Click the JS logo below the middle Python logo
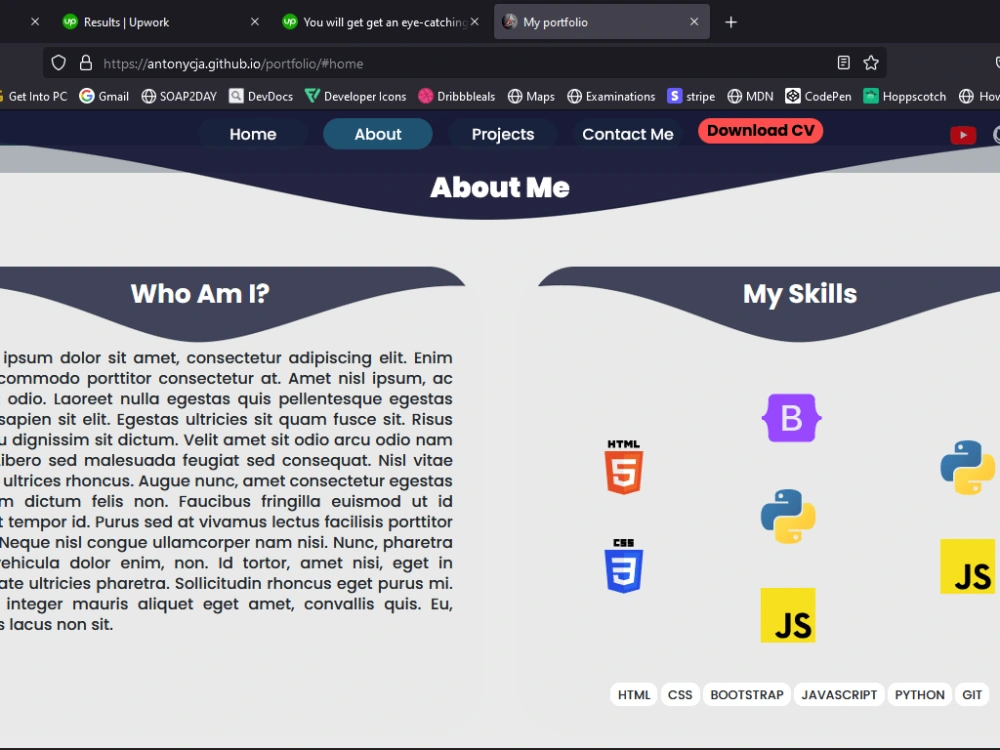The height and width of the screenshot is (750, 1000). pyautogui.click(x=788, y=615)
